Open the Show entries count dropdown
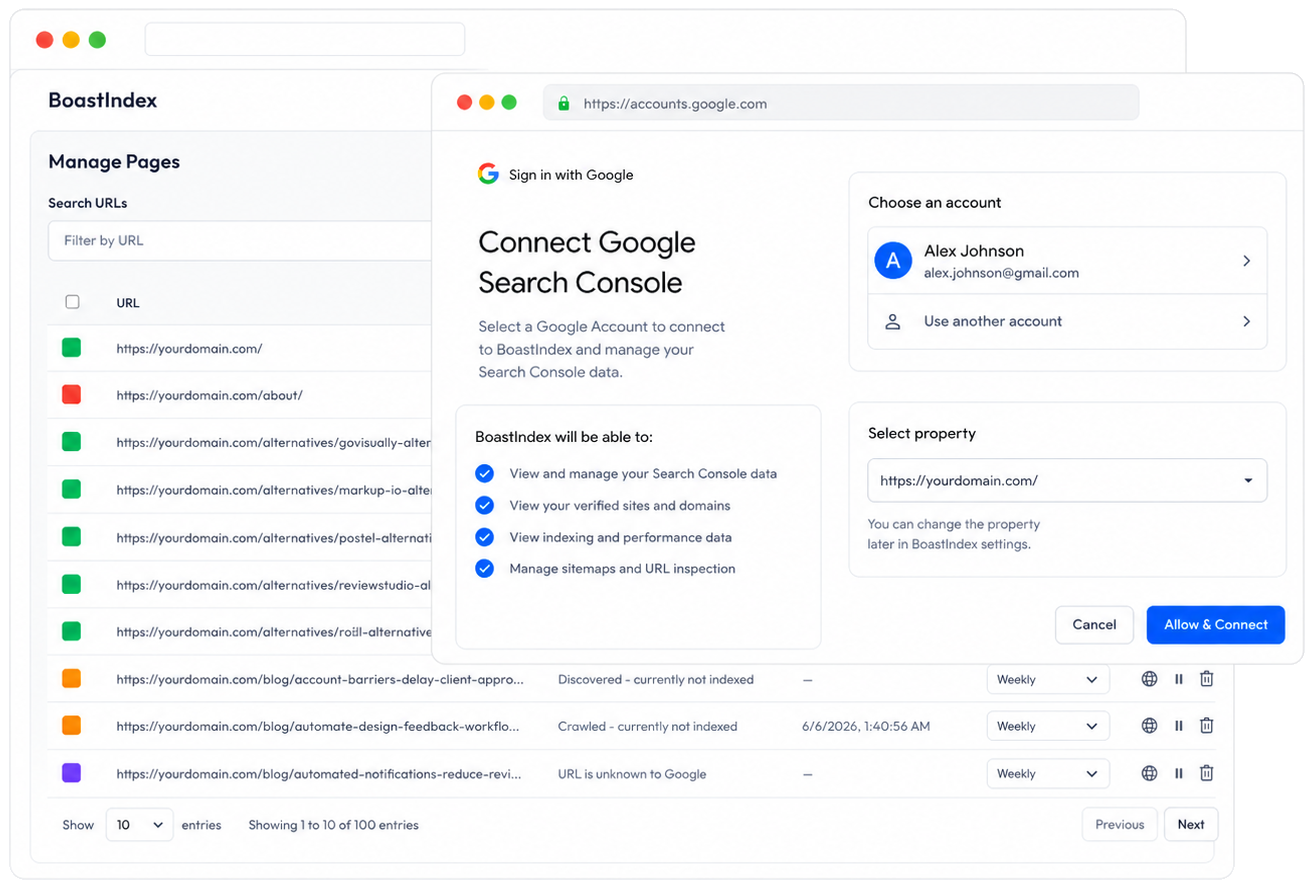The height and width of the screenshot is (887, 1310). [x=139, y=825]
